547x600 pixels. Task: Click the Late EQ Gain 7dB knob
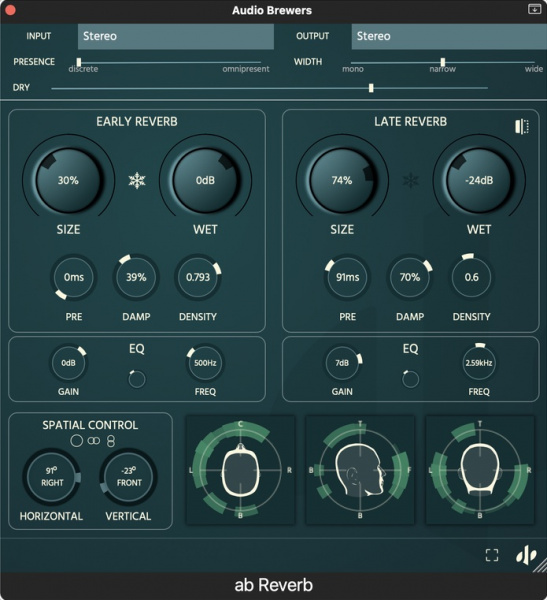click(342, 363)
